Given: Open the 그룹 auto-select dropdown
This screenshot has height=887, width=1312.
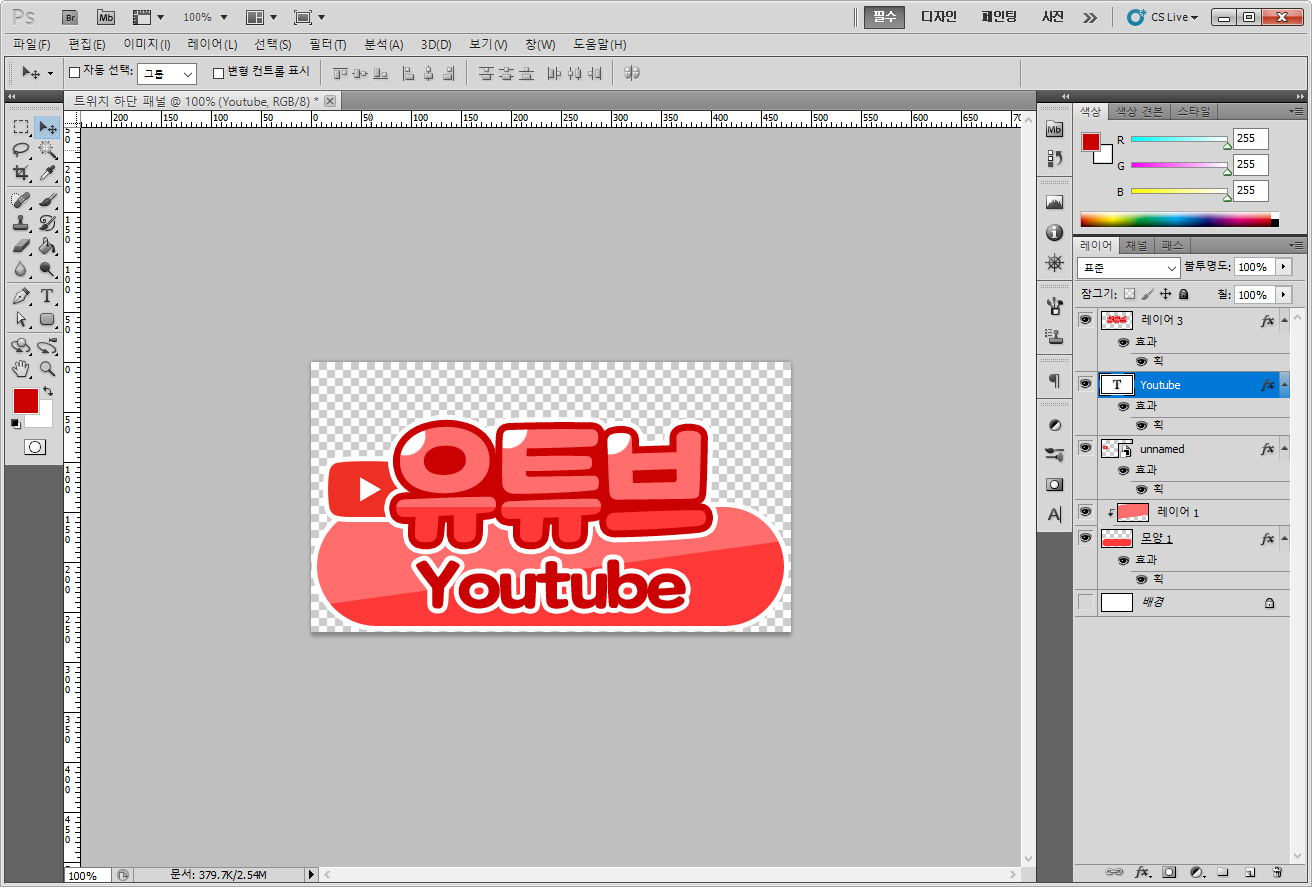Looking at the screenshot, I should [x=167, y=73].
